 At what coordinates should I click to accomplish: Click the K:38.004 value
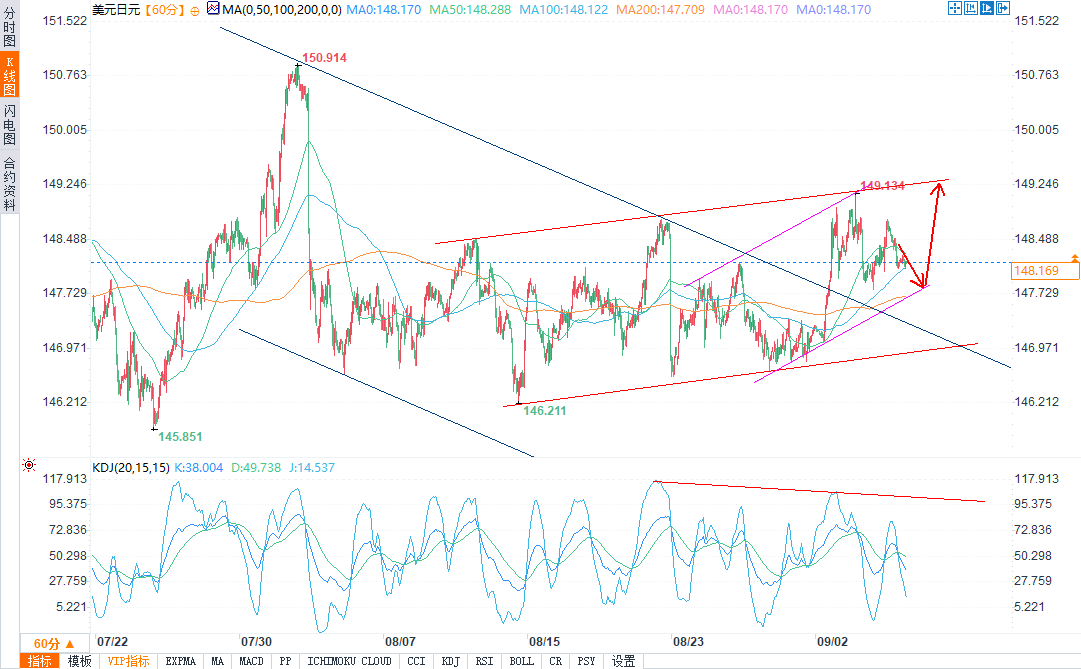(x=199, y=468)
